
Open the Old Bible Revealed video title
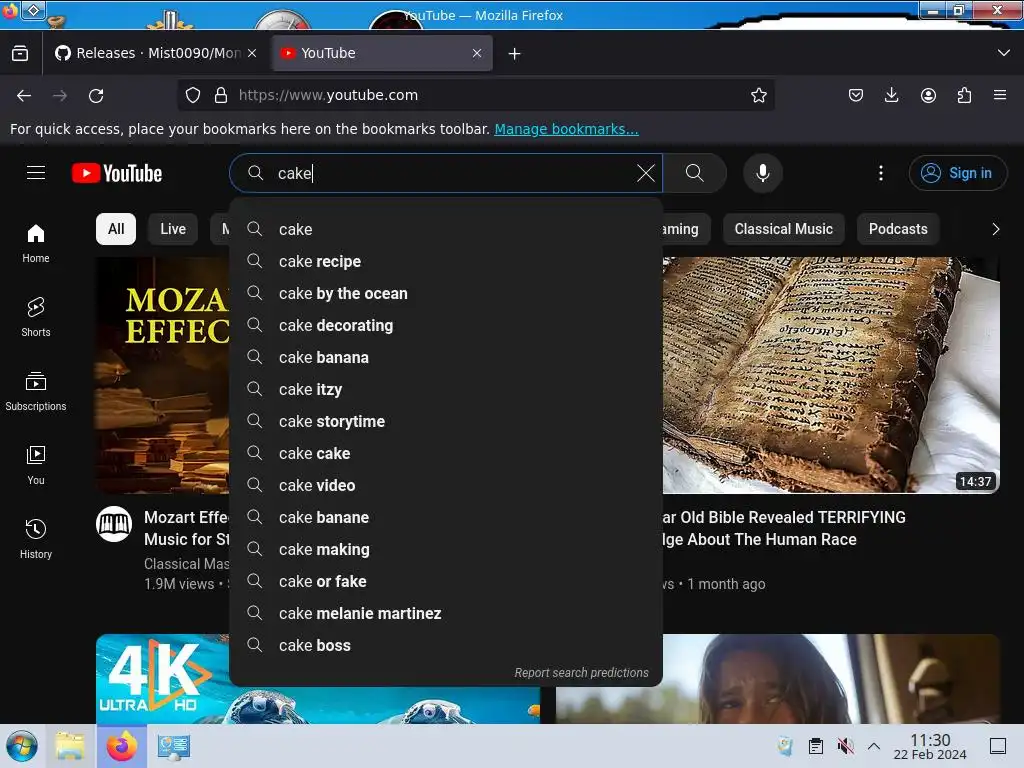784,528
